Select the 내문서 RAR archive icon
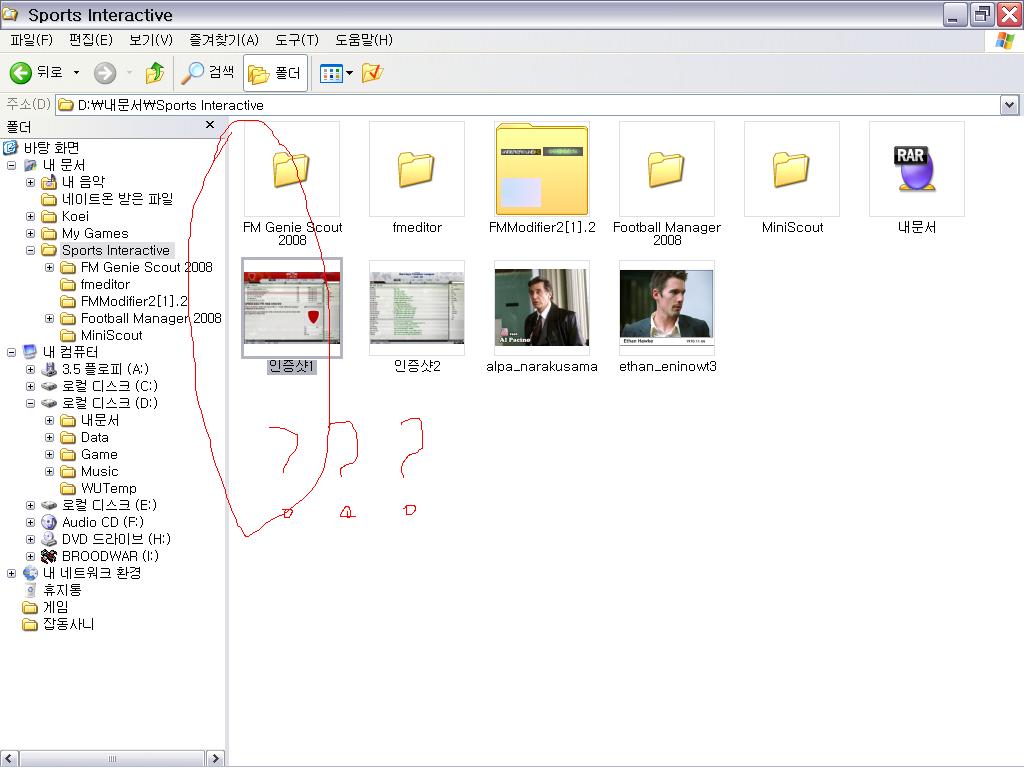This screenshot has height=768, width=1024. pyautogui.click(x=916, y=168)
